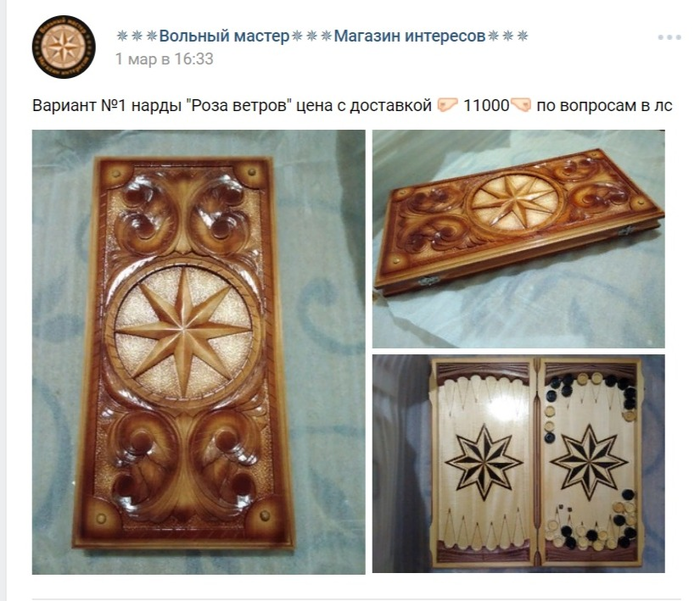Click the right pointing hand emoji after 11000
This screenshot has width=700, height=601.
coord(521,105)
